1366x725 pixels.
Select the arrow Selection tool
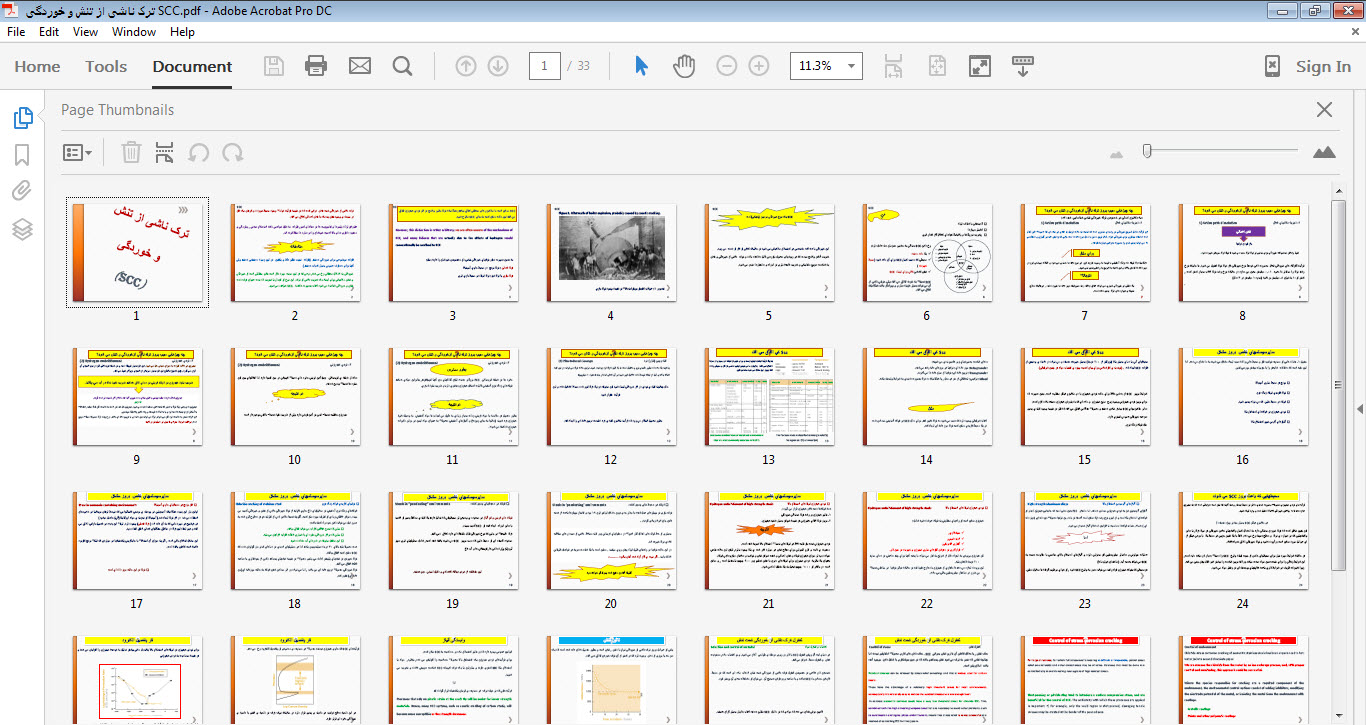click(x=642, y=66)
